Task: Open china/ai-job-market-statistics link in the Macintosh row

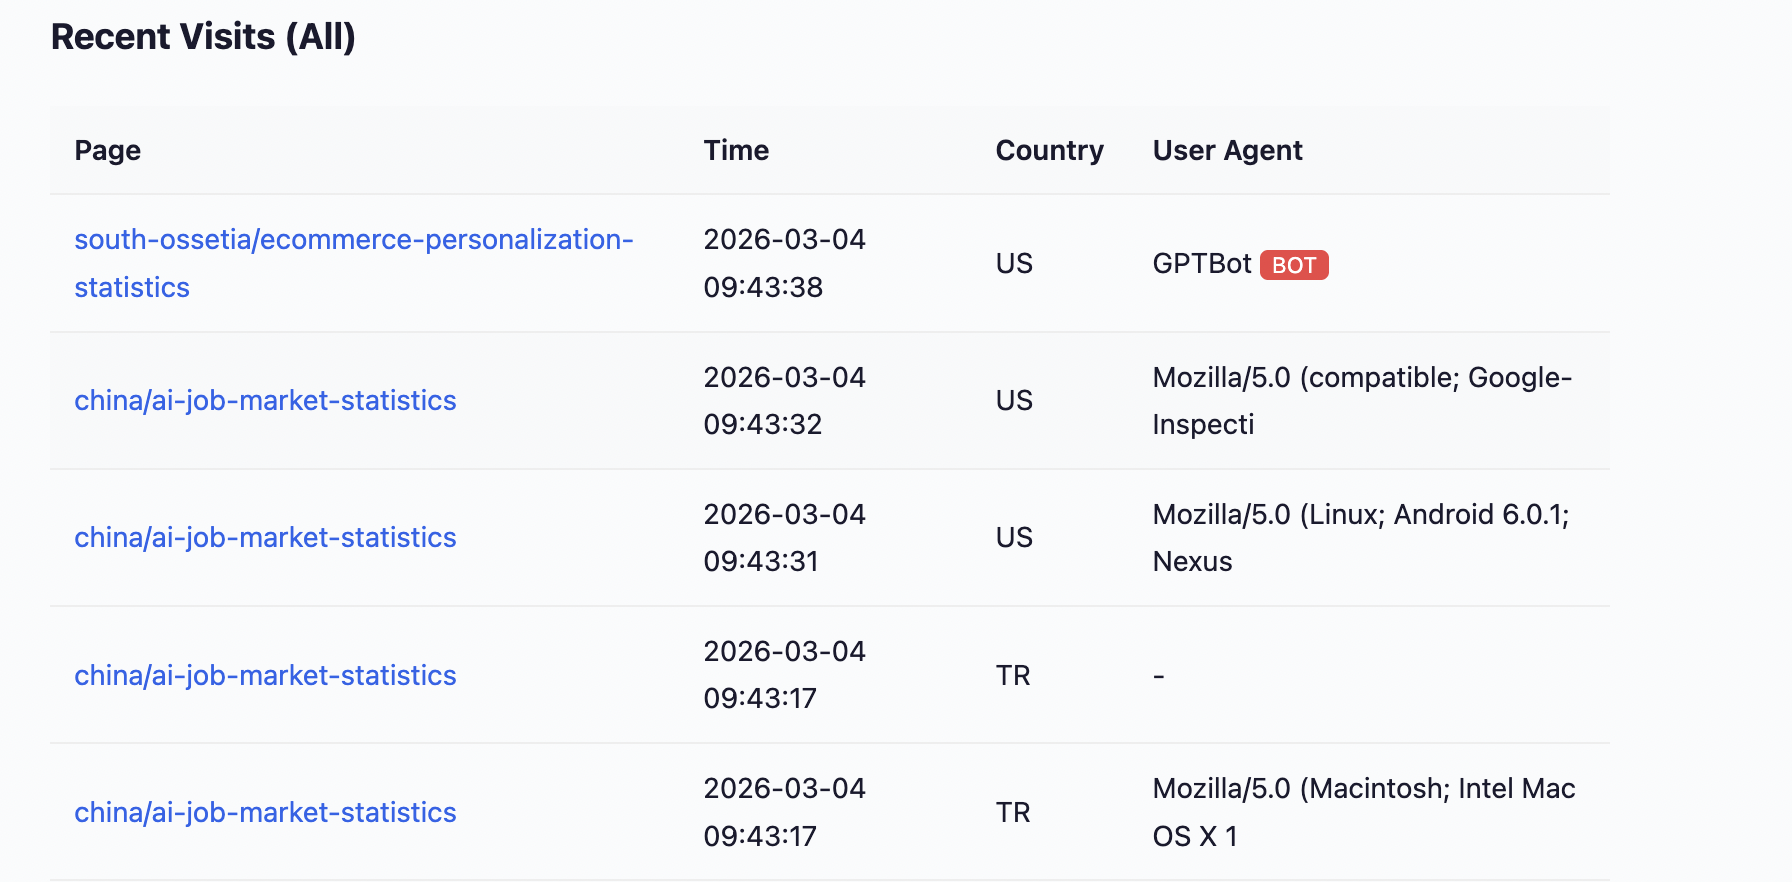Action: tap(265, 813)
